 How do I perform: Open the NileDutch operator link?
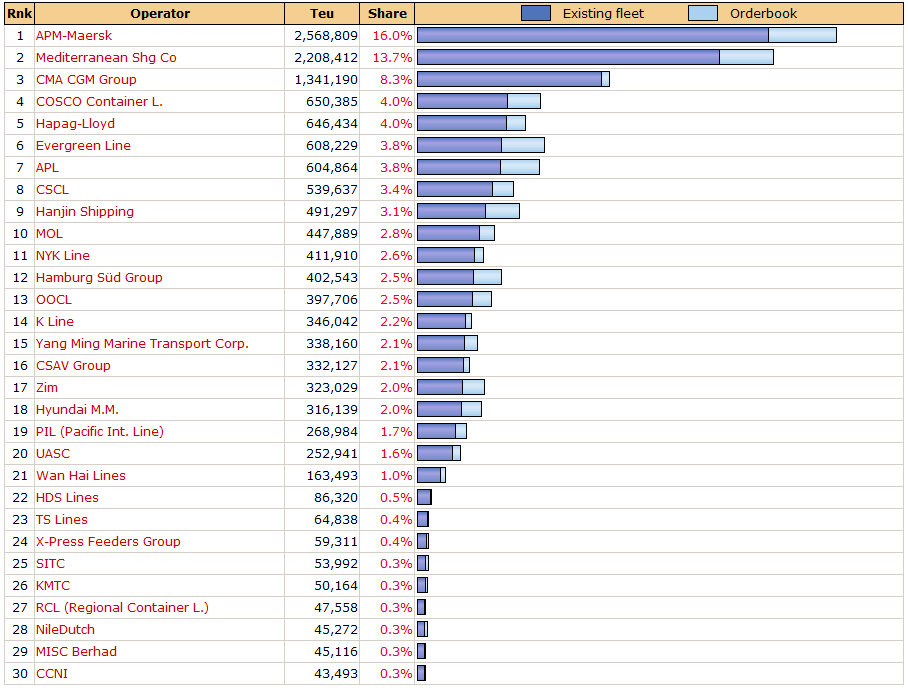point(65,630)
